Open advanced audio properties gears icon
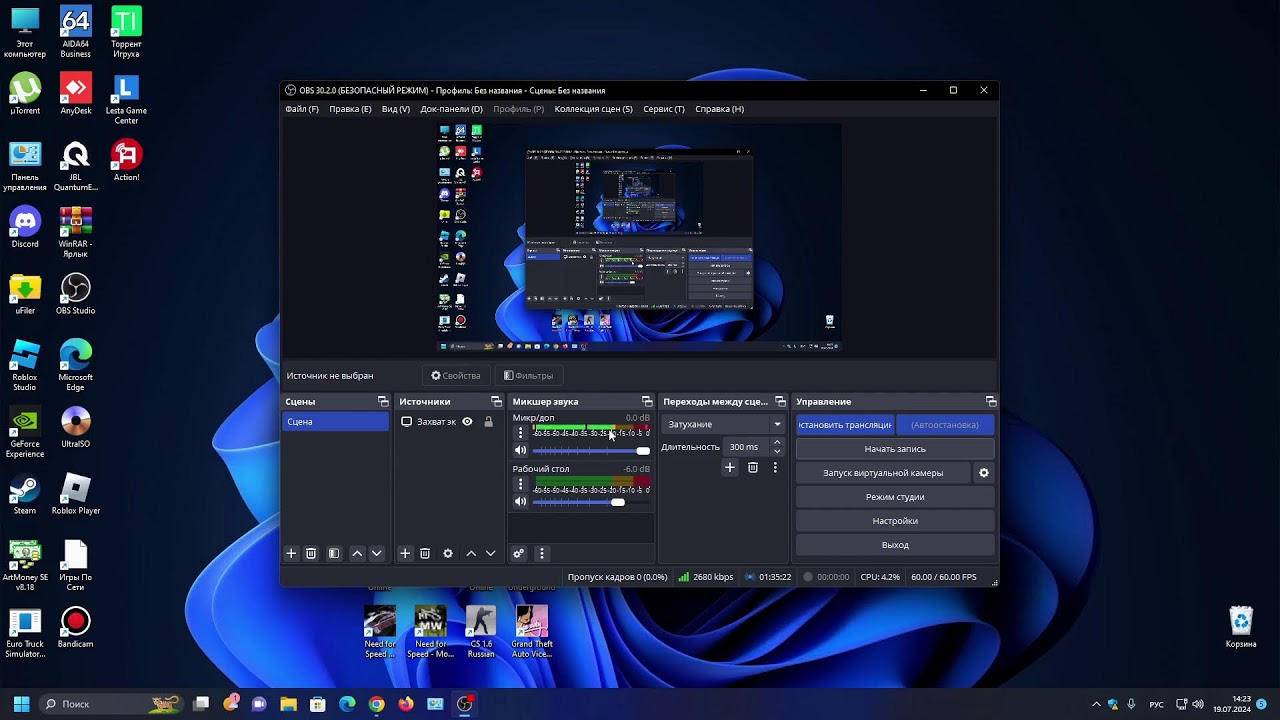This screenshot has width=1280, height=720. [x=519, y=553]
